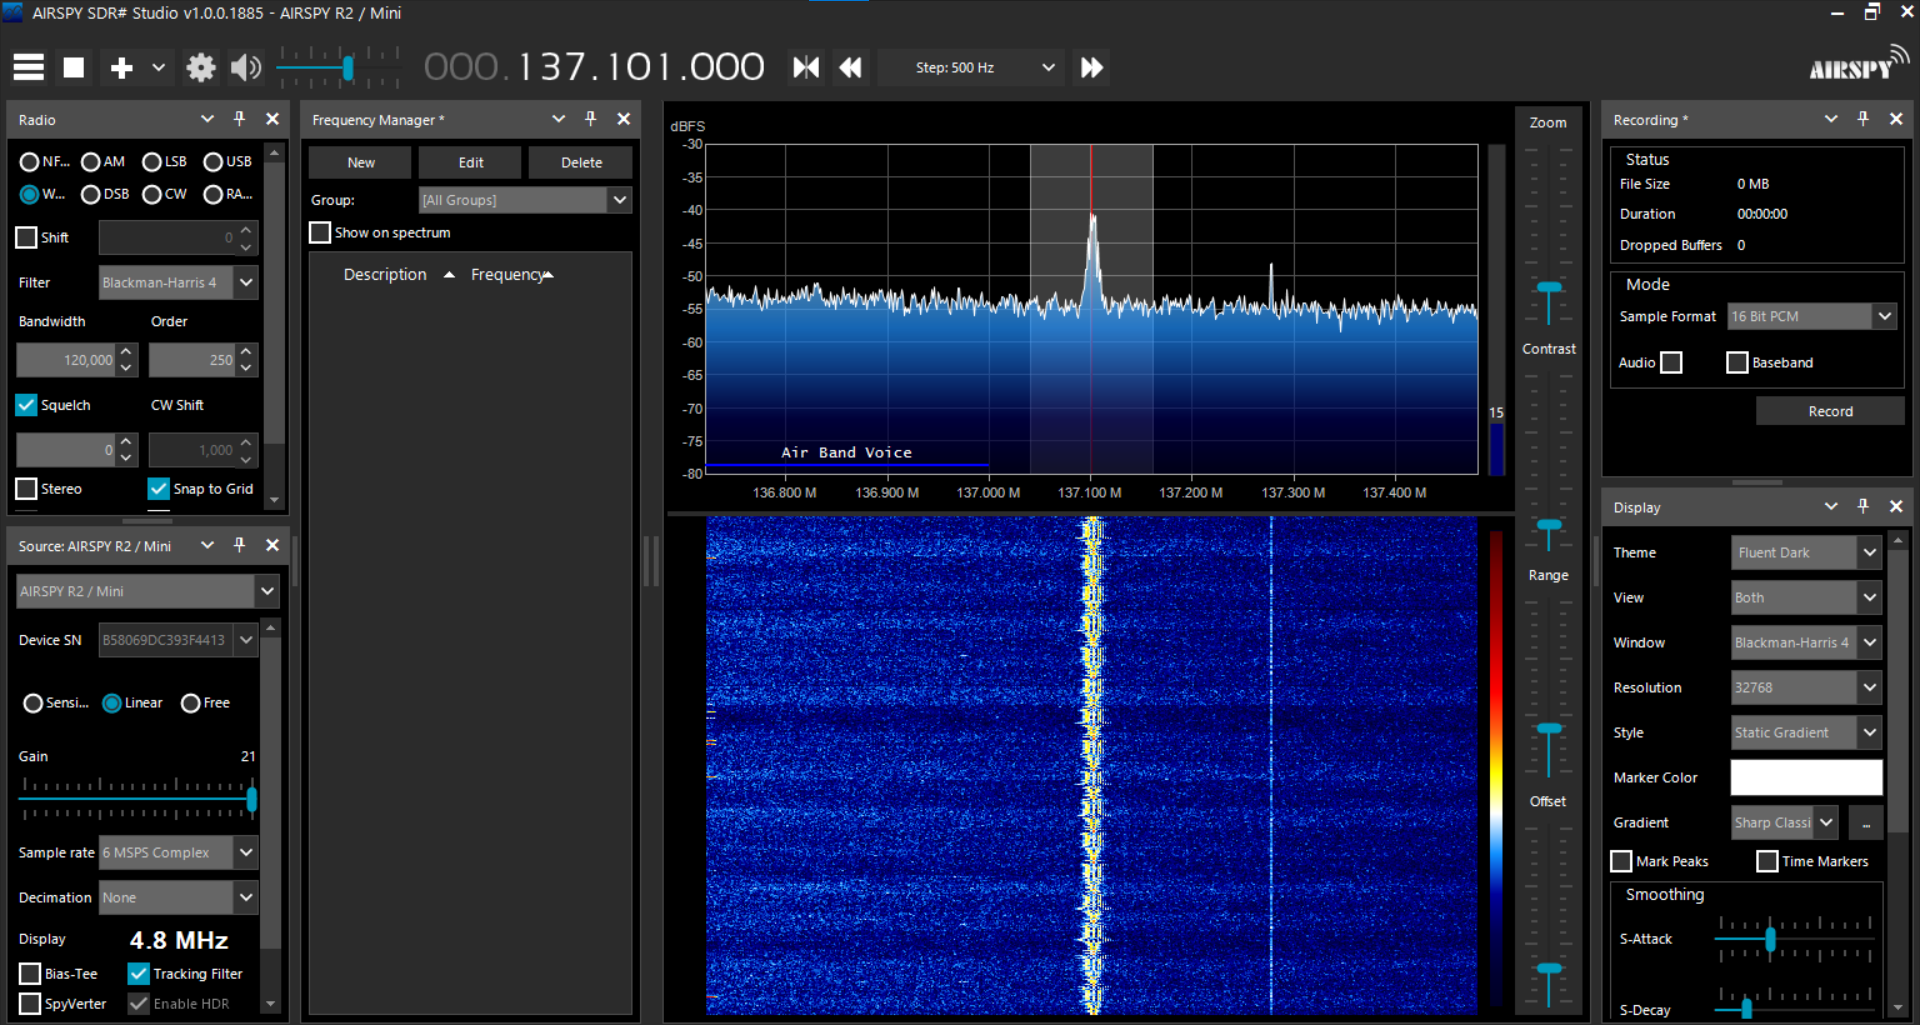Click the Record button
This screenshot has height=1025, width=1920.
pyautogui.click(x=1830, y=411)
